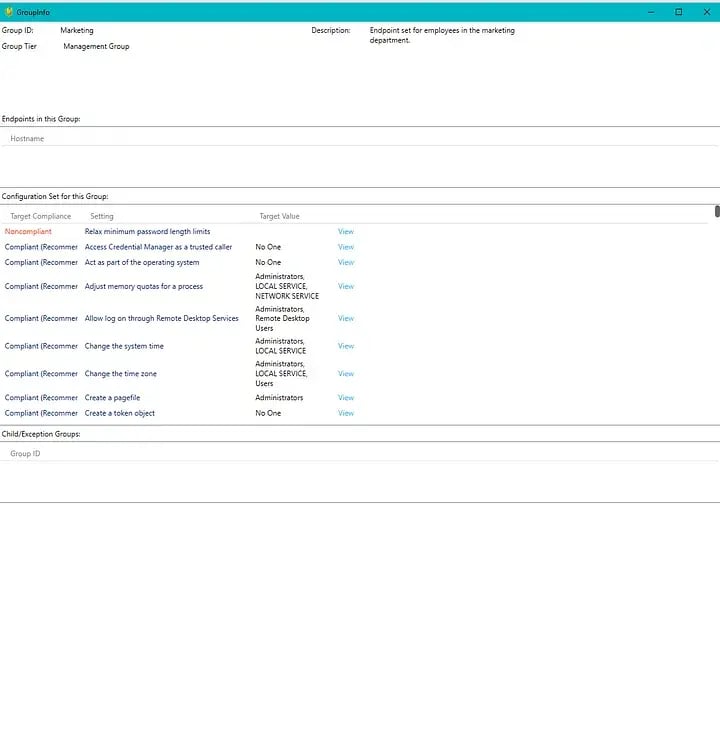Click the Group ID column header in Child Groups

click(25, 454)
